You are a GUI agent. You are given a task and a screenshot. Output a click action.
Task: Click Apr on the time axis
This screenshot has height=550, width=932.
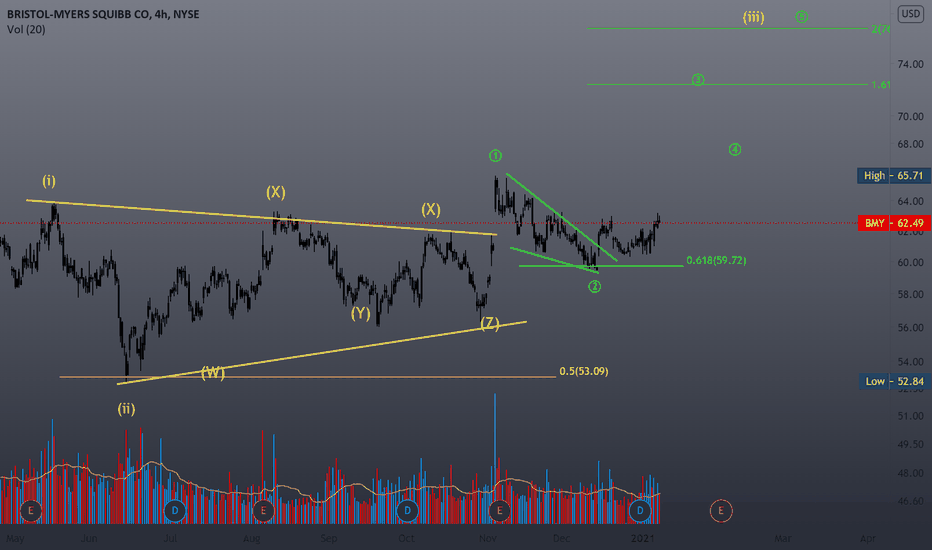click(868, 538)
